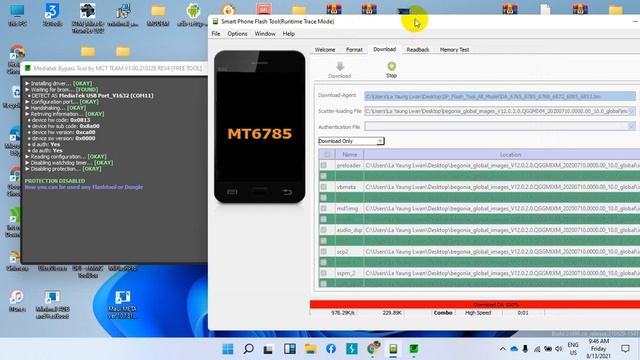
Task: Open the Download Only mode dropdown
Action: (x=351, y=141)
